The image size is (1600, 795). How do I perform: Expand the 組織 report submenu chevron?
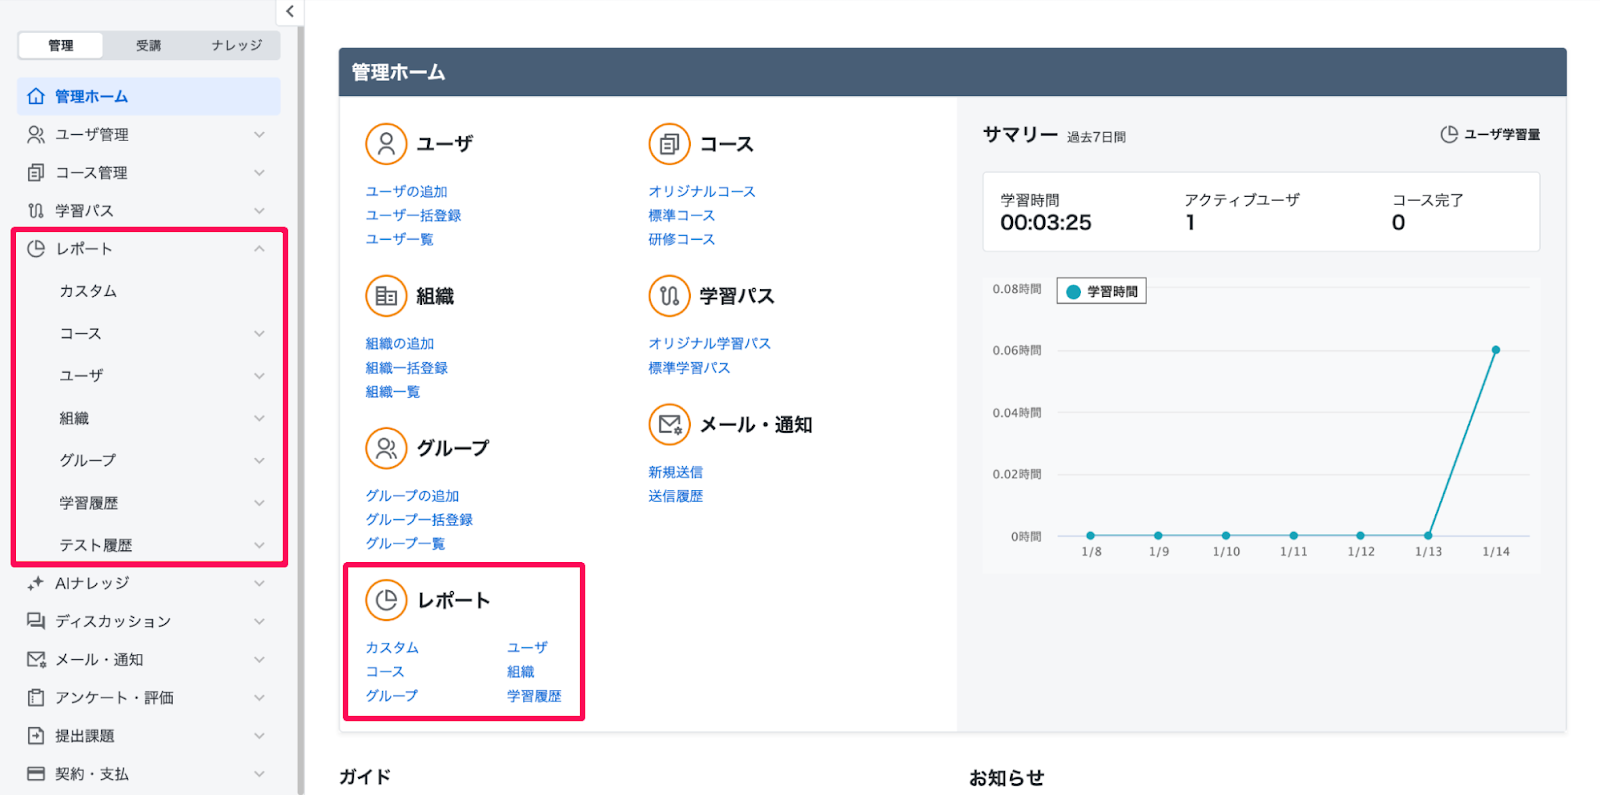click(x=259, y=418)
